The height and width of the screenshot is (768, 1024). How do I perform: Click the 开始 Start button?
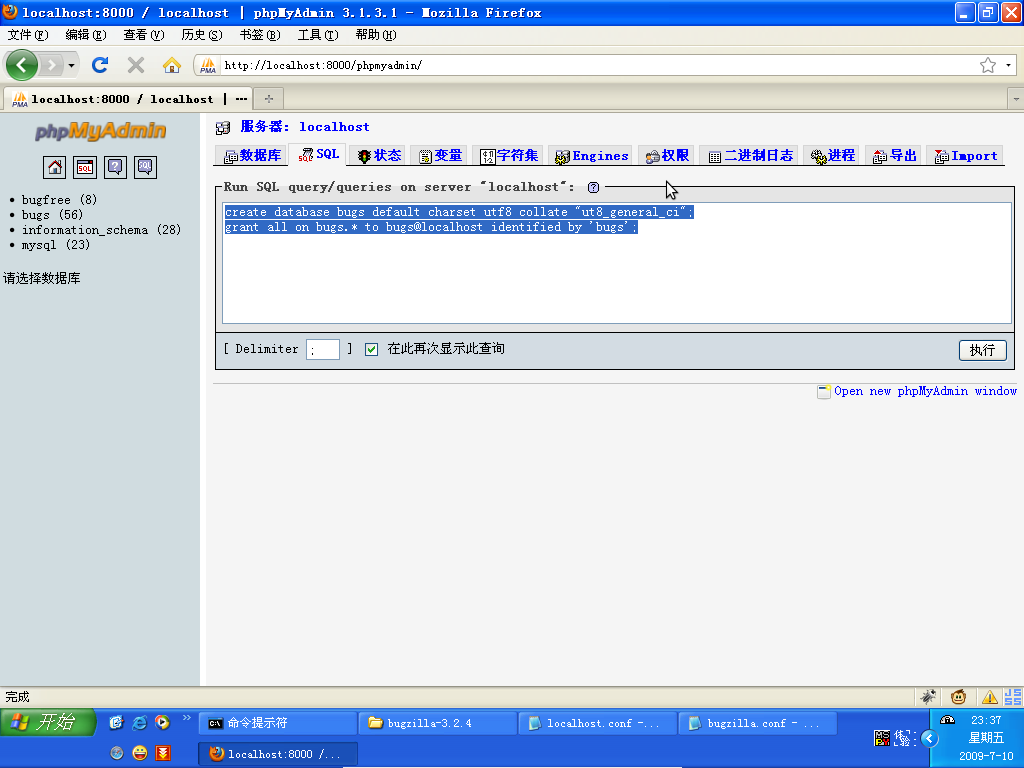[48, 722]
